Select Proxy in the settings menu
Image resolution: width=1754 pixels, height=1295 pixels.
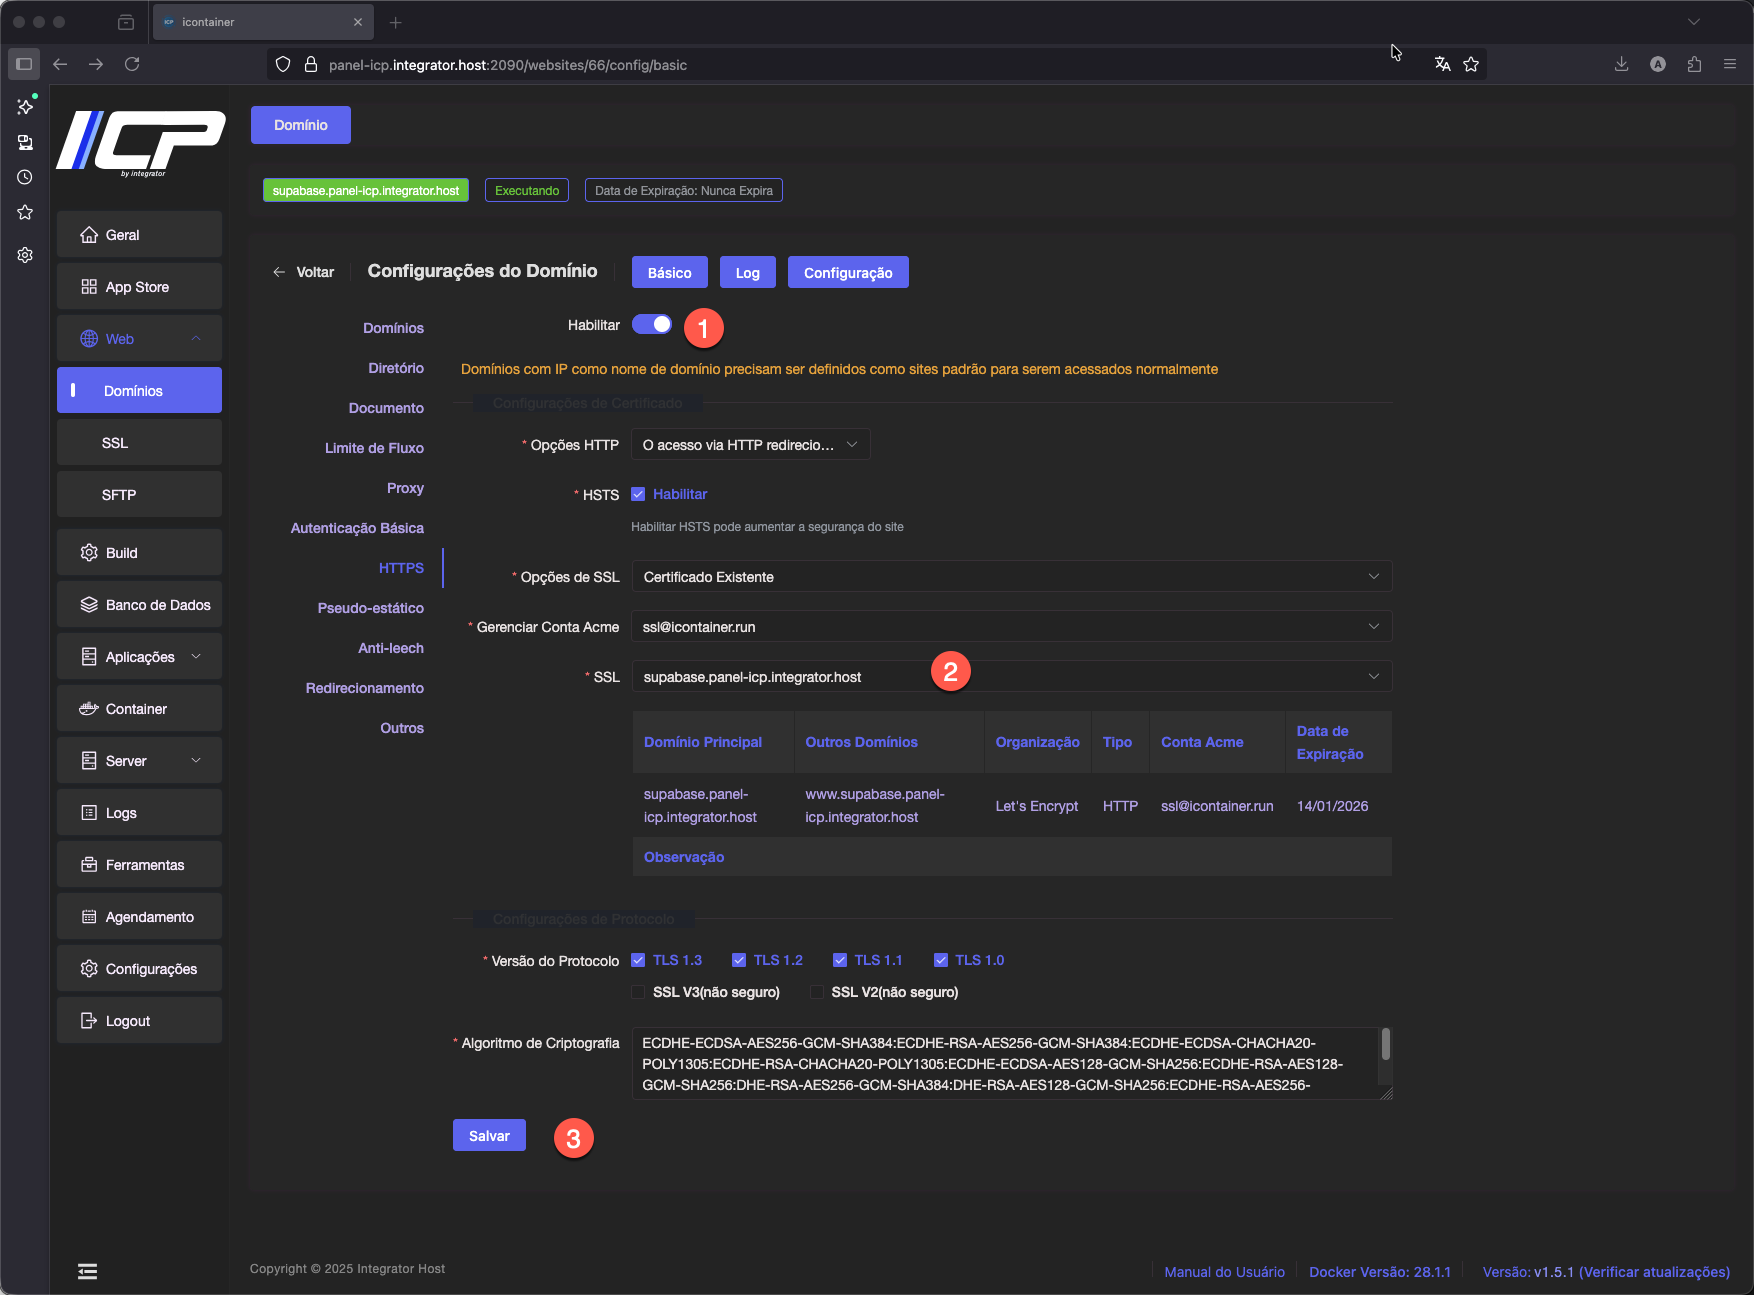tap(405, 488)
